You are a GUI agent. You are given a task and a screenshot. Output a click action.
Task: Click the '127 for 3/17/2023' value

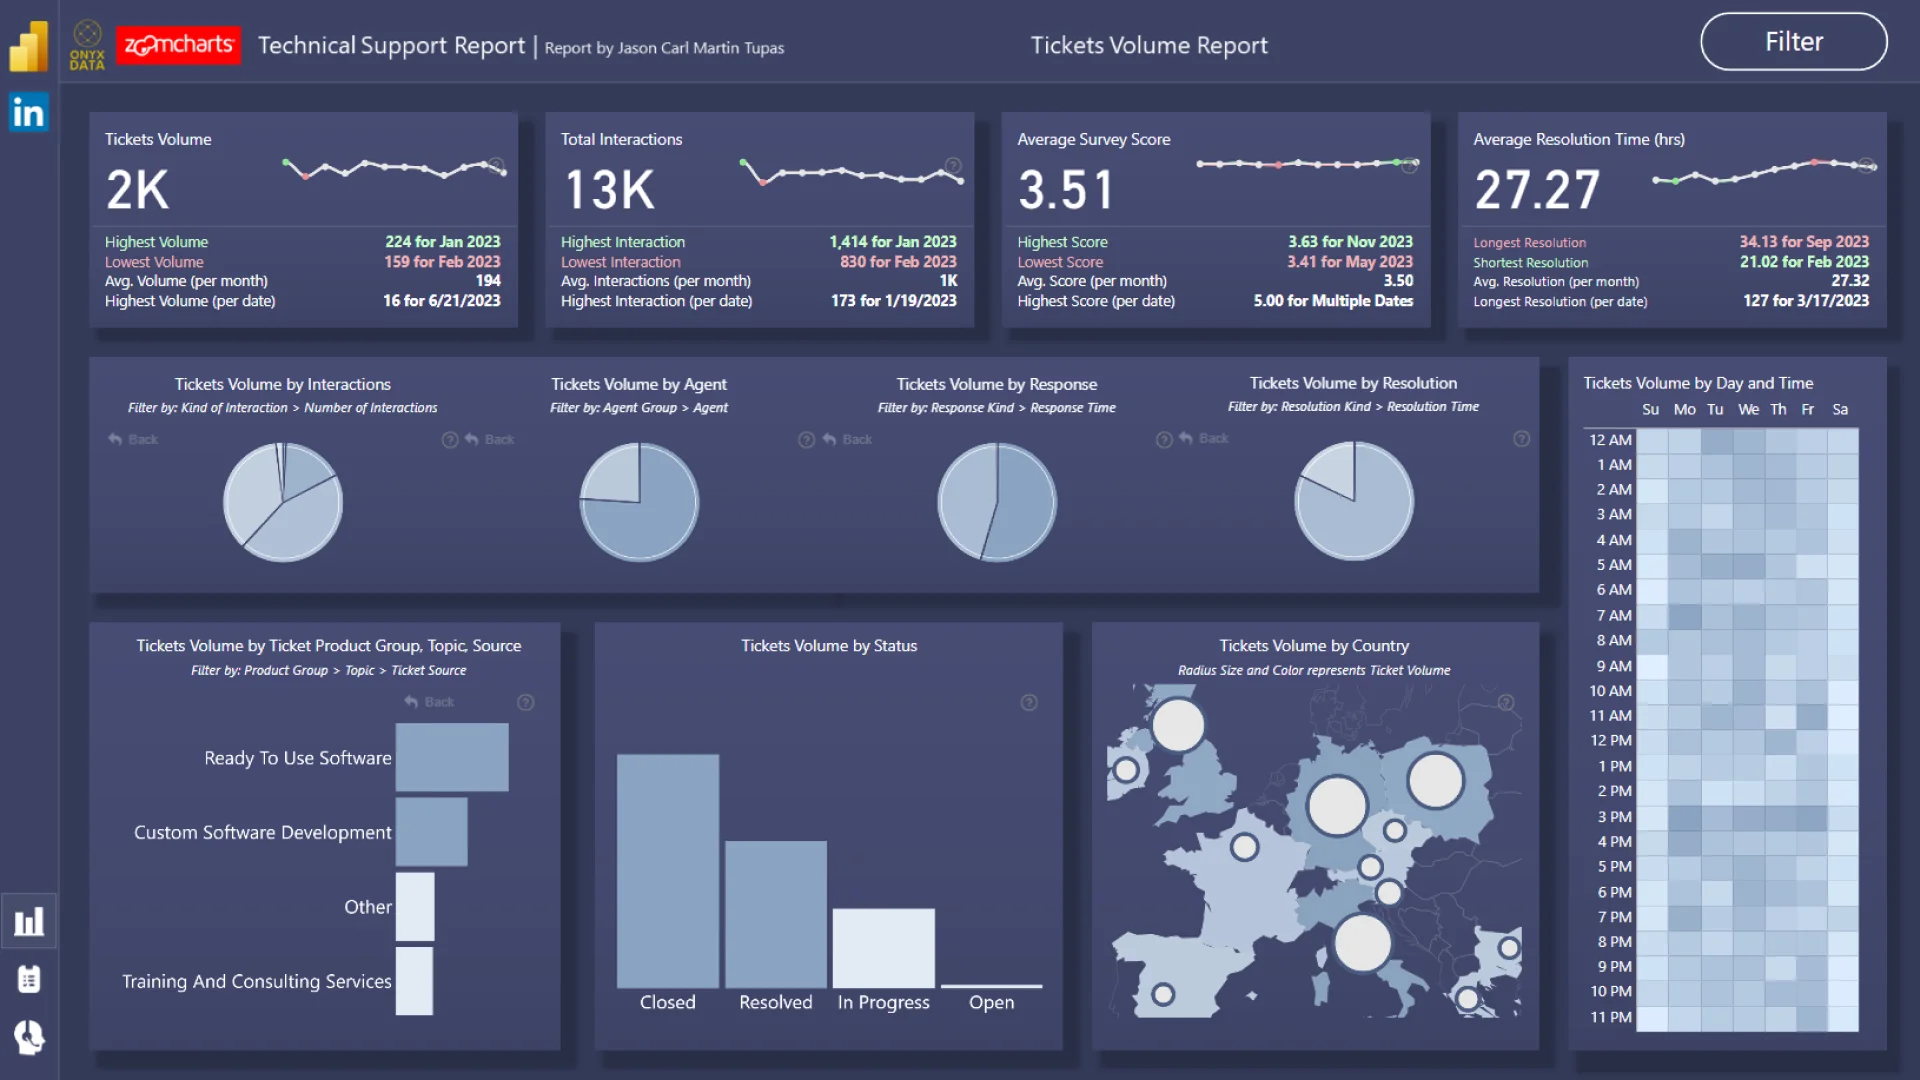pyautogui.click(x=1806, y=301)
